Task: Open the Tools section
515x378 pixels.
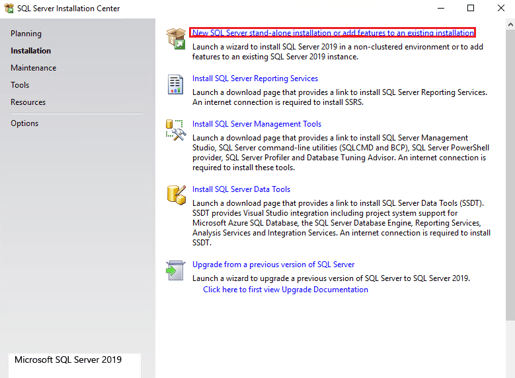Action: 20,85
